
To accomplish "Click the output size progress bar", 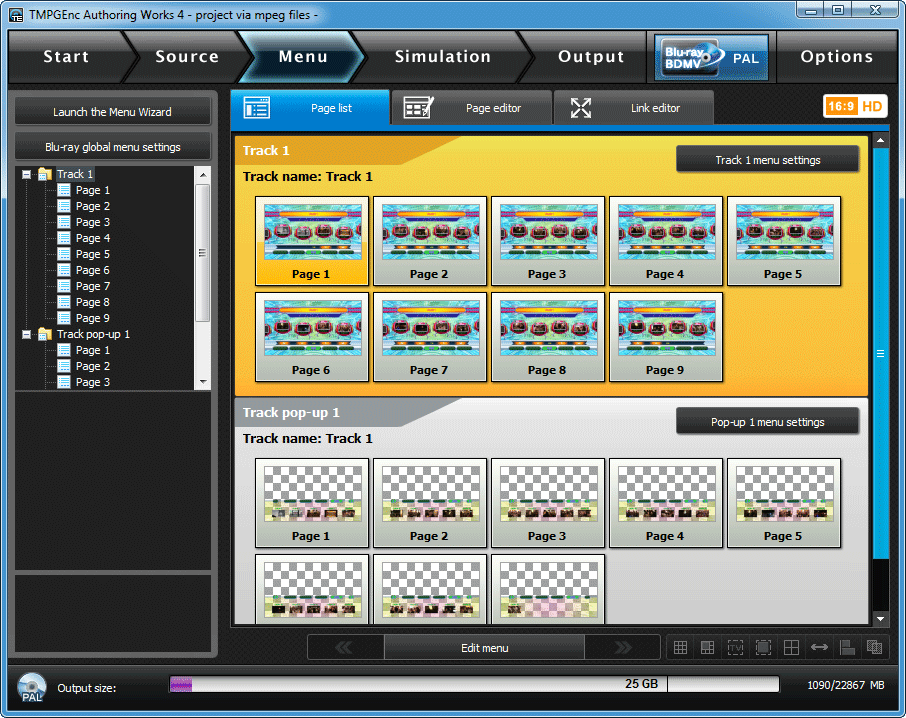I will (x=474, y=684).
